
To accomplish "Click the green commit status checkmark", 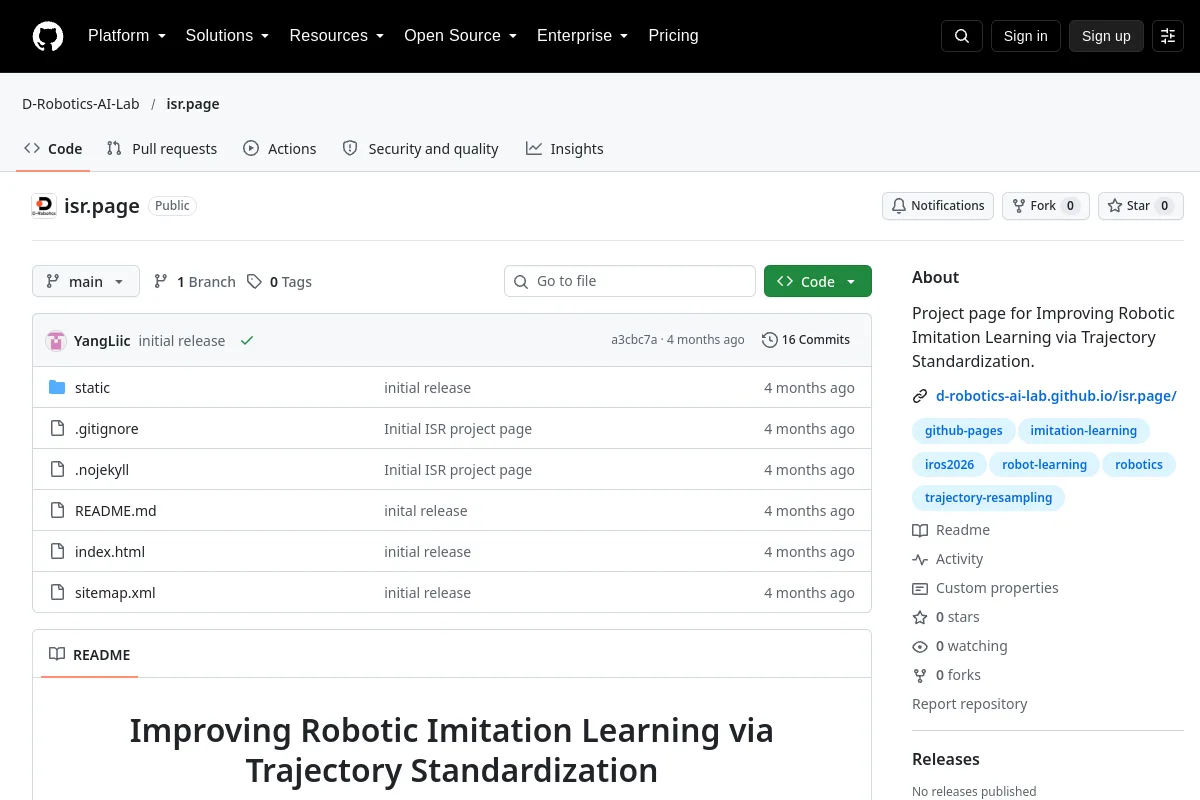I will coord(247,341).
